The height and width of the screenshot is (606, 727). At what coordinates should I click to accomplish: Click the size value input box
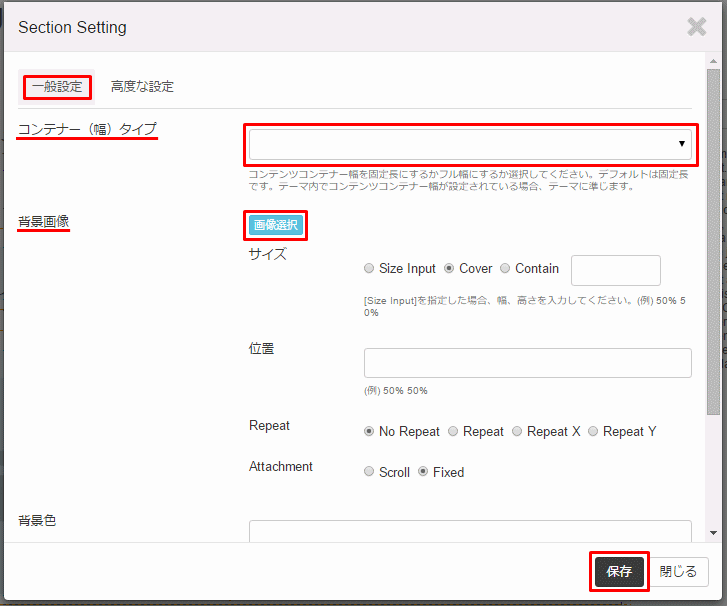616,270
